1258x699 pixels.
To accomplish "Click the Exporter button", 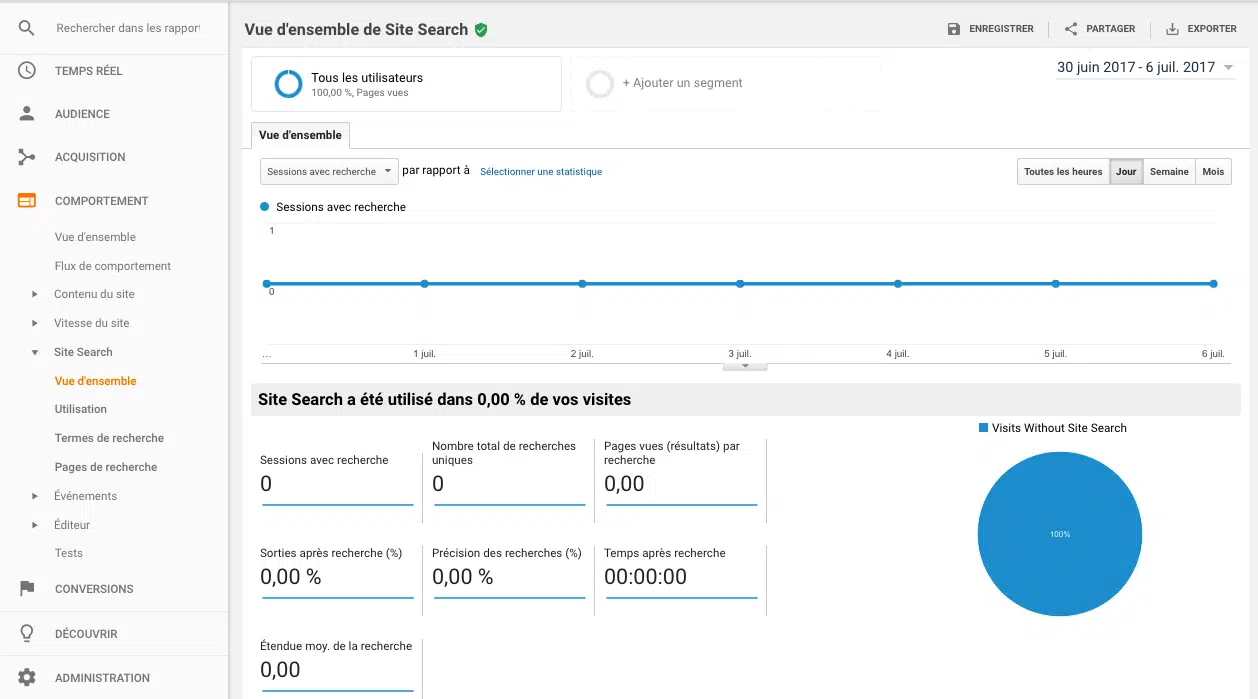I will [x=1201, y=29].
